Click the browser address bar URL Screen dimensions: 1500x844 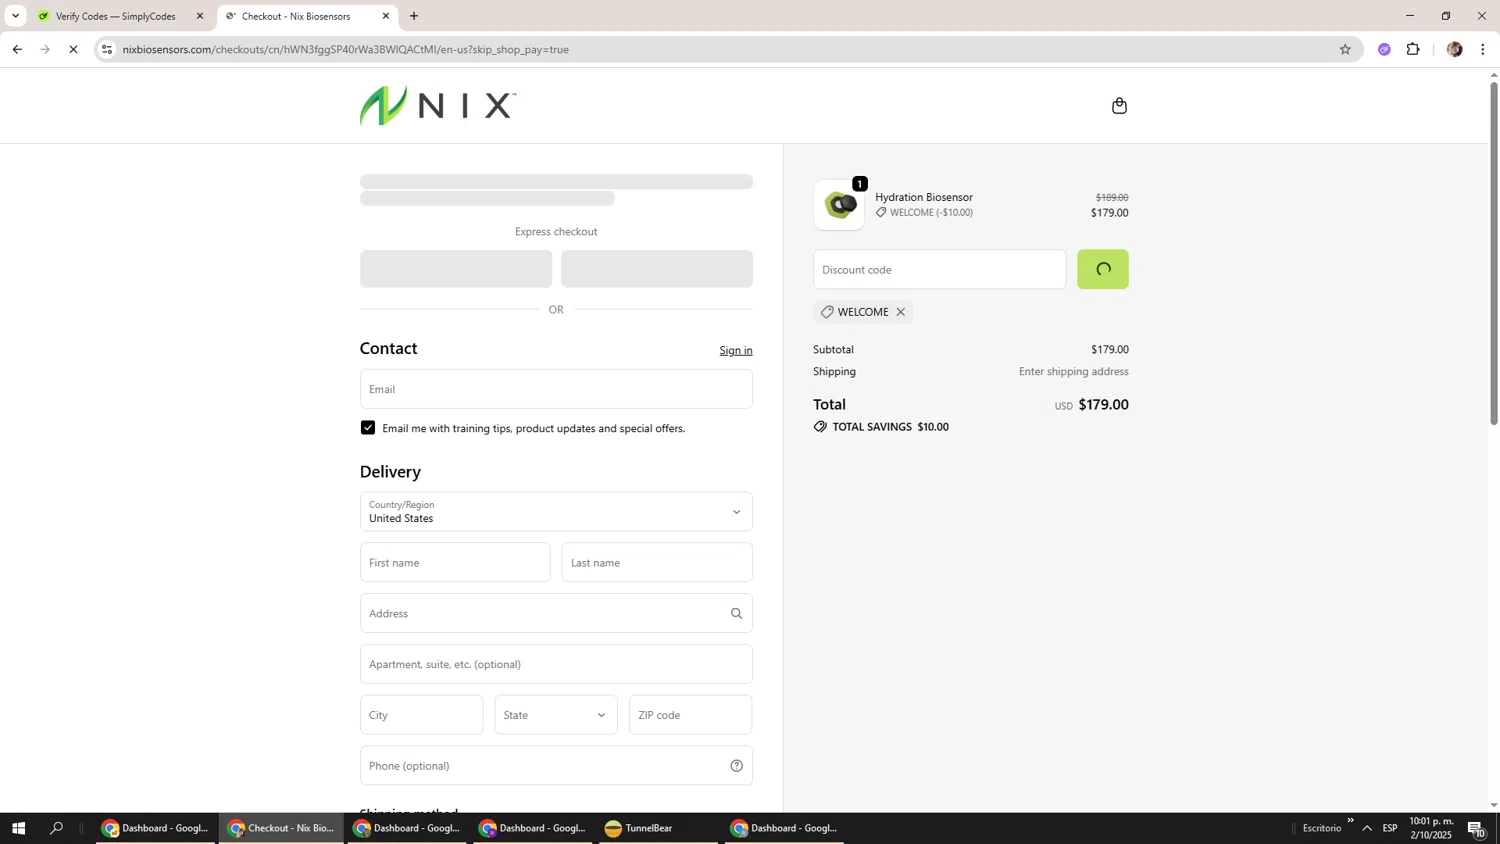tap(346, 49)
